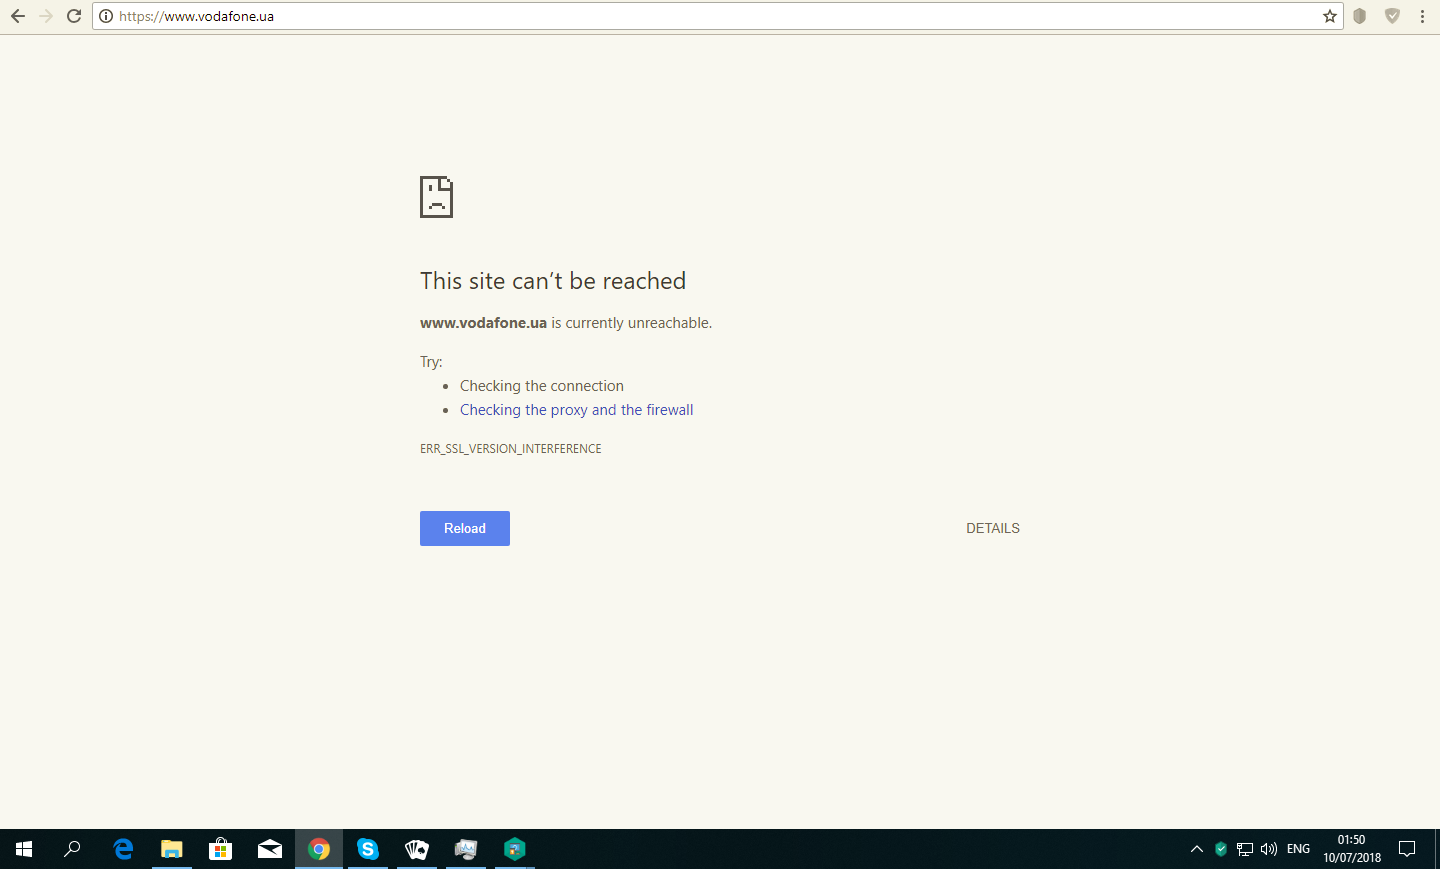Viewport: 1440px width, 869px height.
Task: Open the grey shield extension icon
Action: [x=1359, y=16]
